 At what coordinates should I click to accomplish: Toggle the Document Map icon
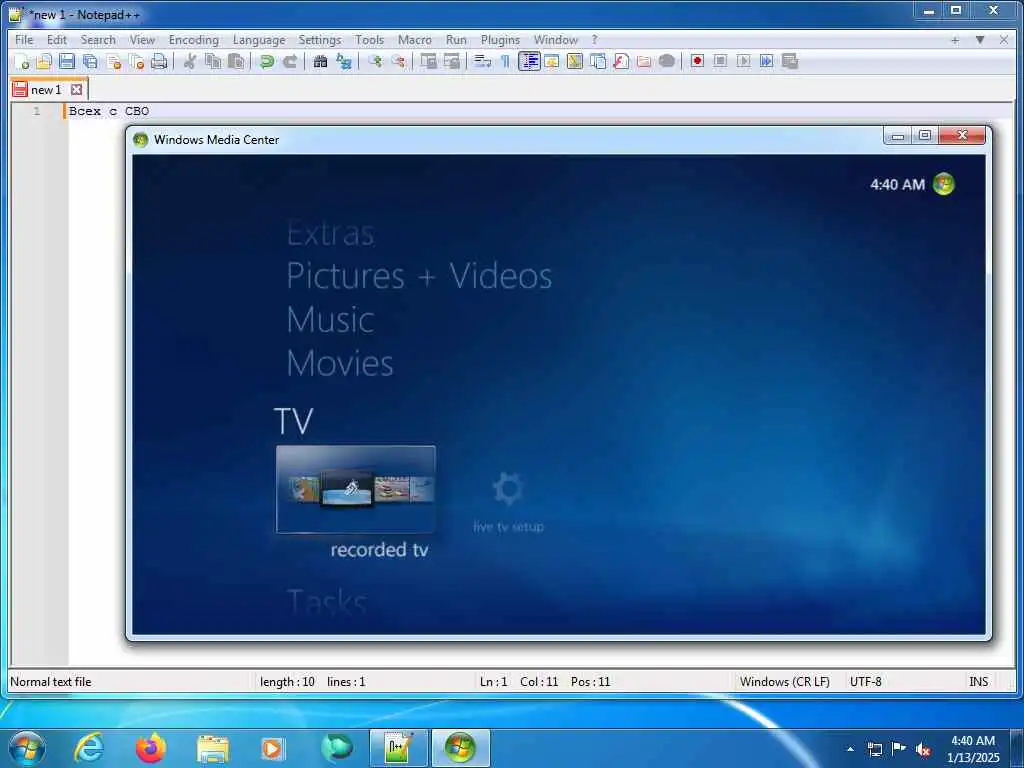[x=575, y=61]
